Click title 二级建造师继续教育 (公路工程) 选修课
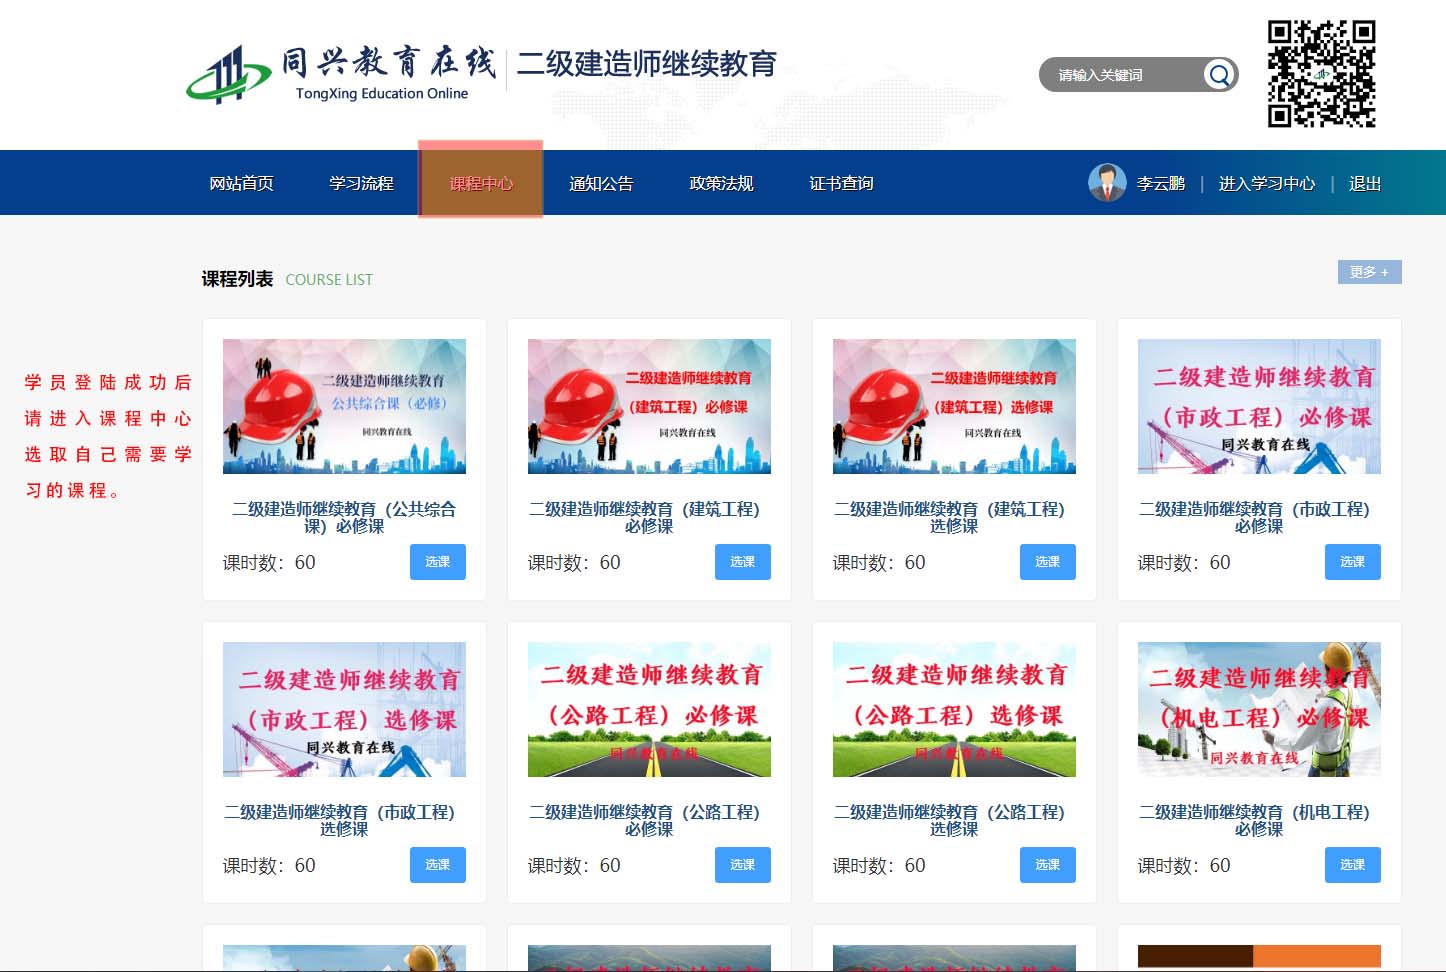The image size is (1446, 972). click(954, 820)
